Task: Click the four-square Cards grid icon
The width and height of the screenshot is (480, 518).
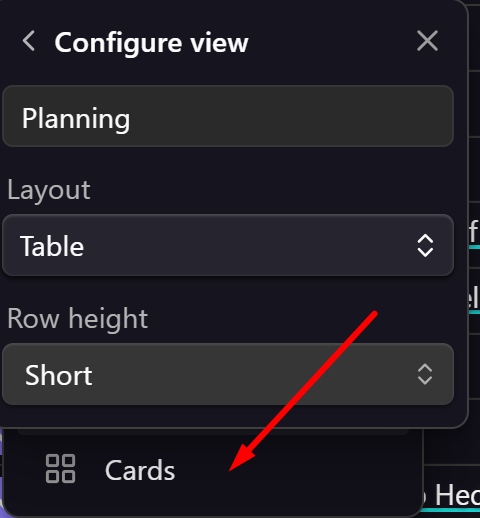Action: tap(60, 468)
